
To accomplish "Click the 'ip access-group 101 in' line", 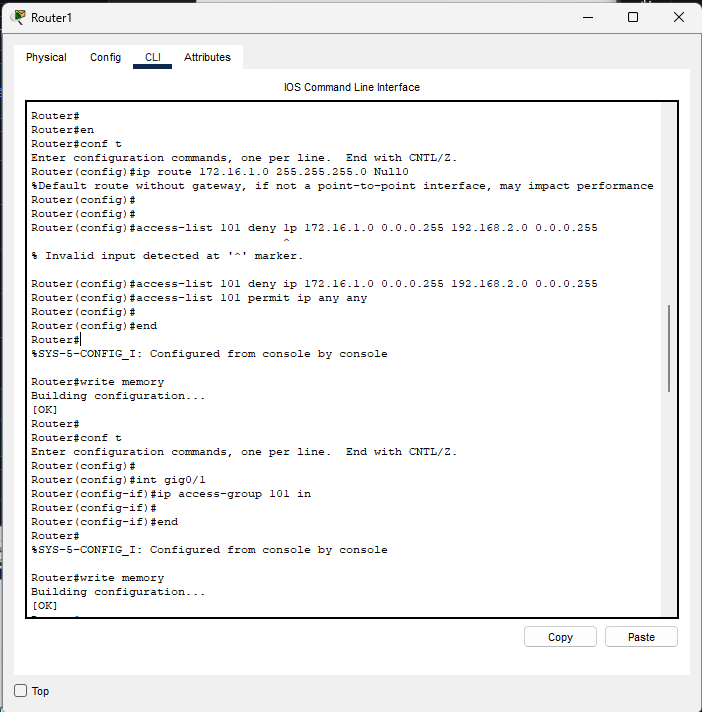I will click(171, 494).
